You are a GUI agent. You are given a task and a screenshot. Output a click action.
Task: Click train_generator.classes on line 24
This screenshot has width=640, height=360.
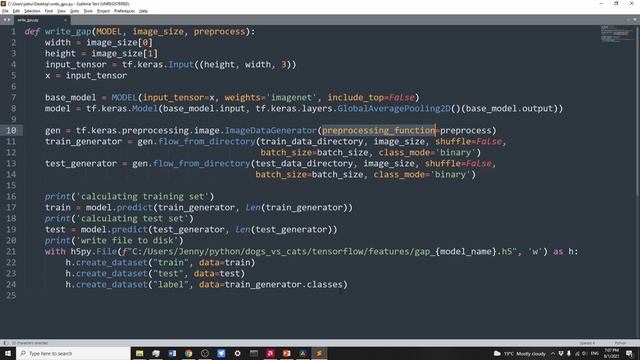pyautogui.click(x=284, y=284)
